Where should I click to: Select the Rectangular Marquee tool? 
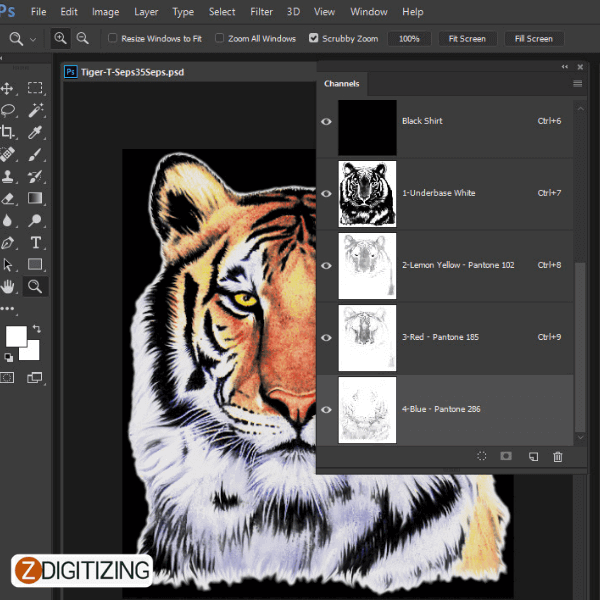tap(35, 88)
